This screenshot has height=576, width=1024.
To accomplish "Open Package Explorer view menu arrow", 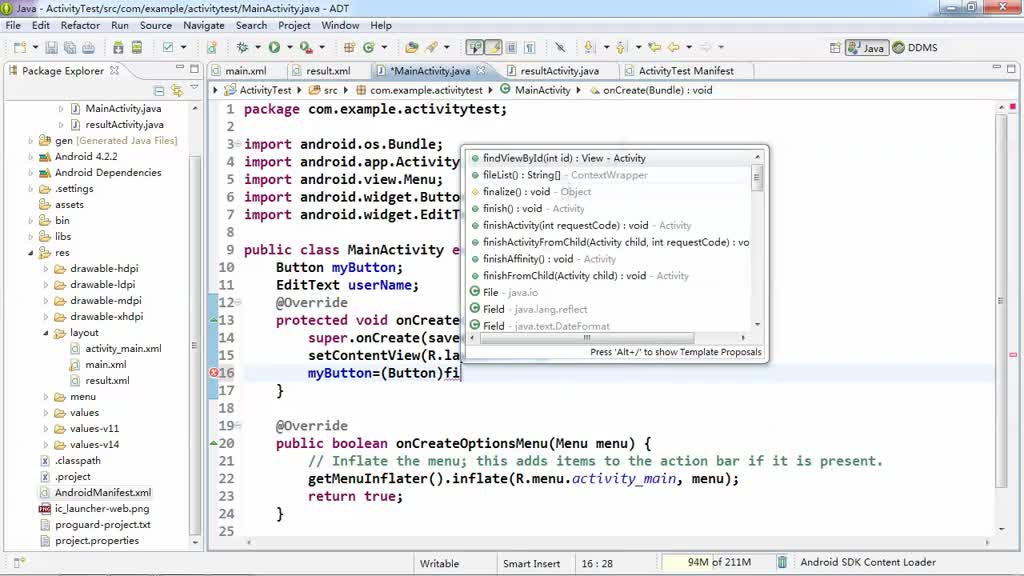I will (195, 88).
